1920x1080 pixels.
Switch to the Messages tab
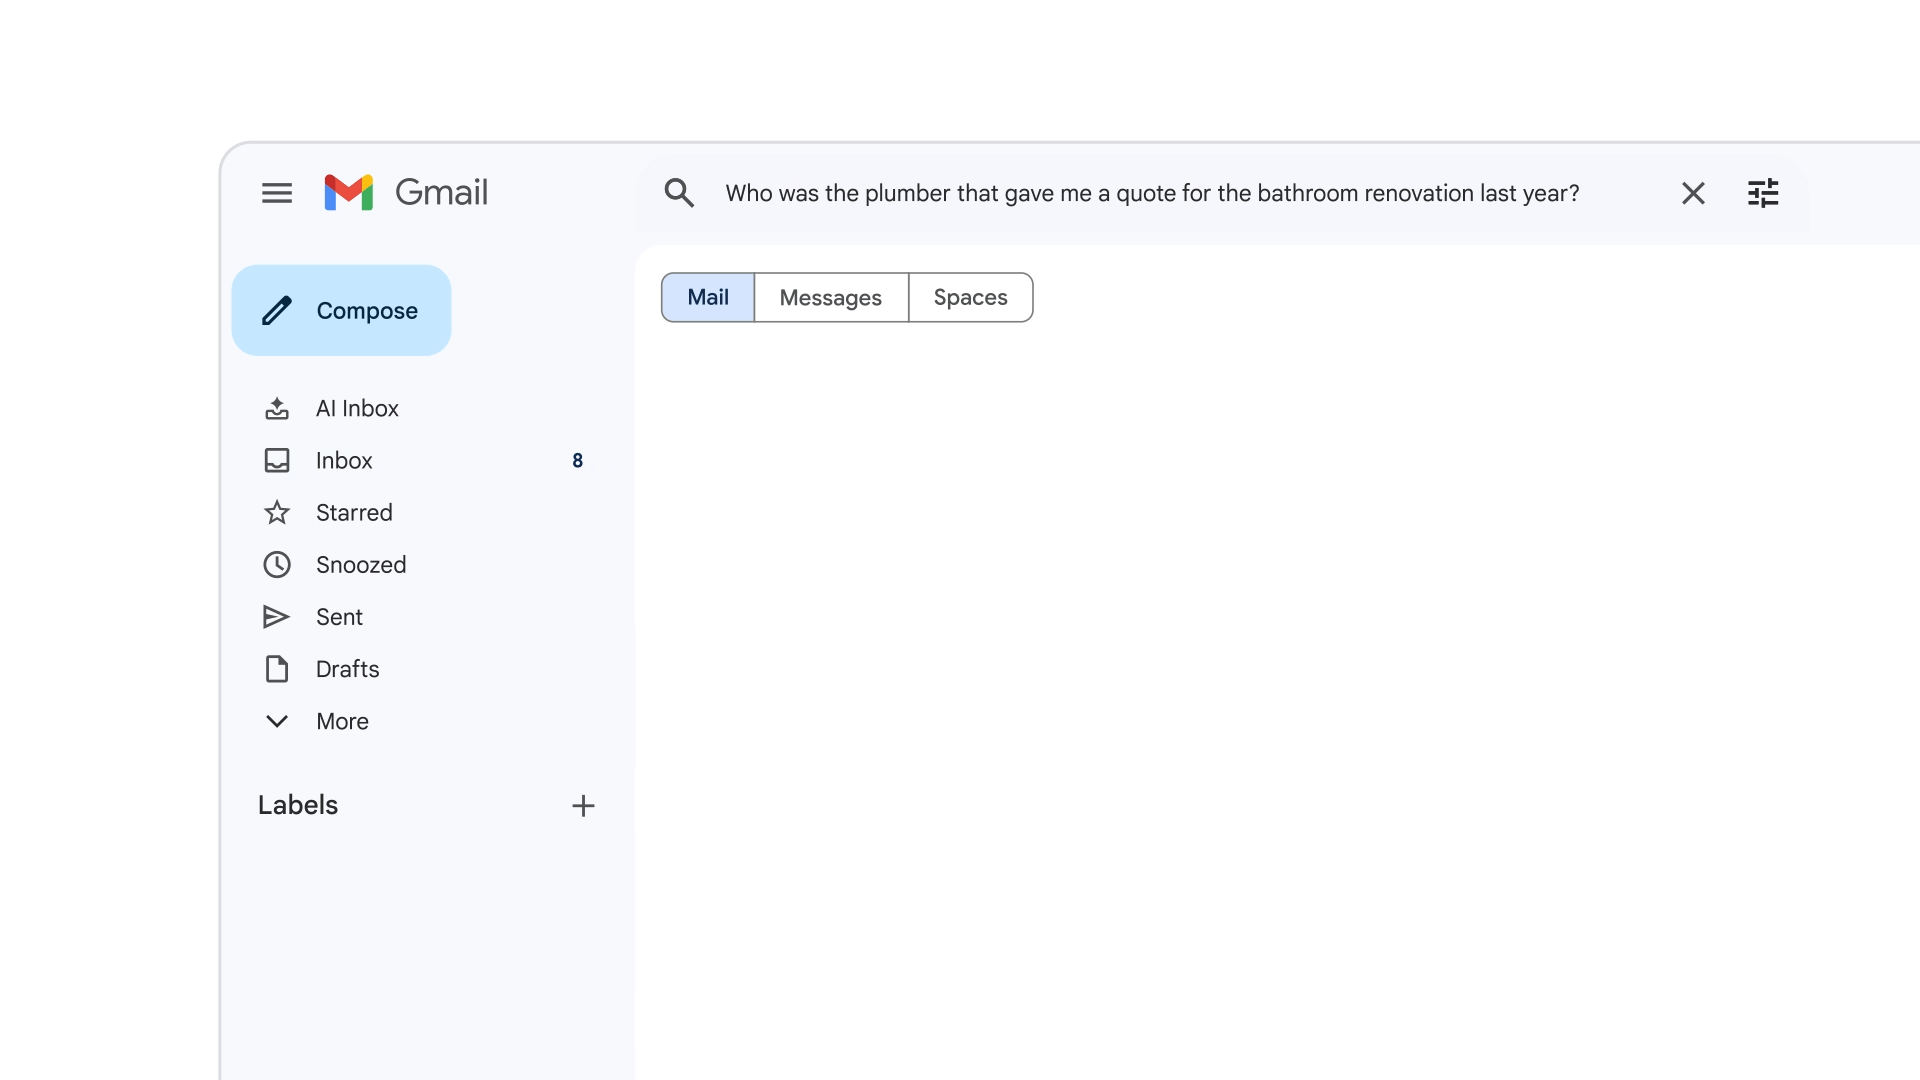[x=830, y=298]
